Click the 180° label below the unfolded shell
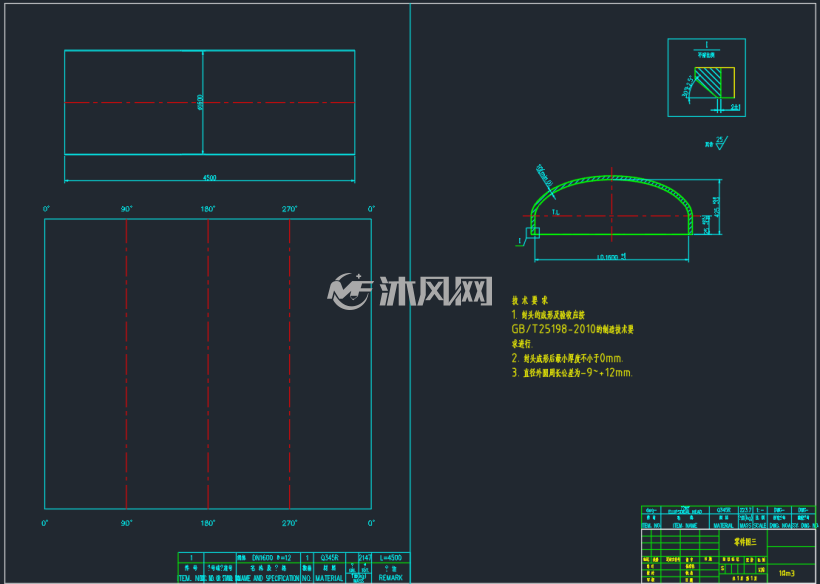The height and width of the screenshot is (584, 820). 208,523
